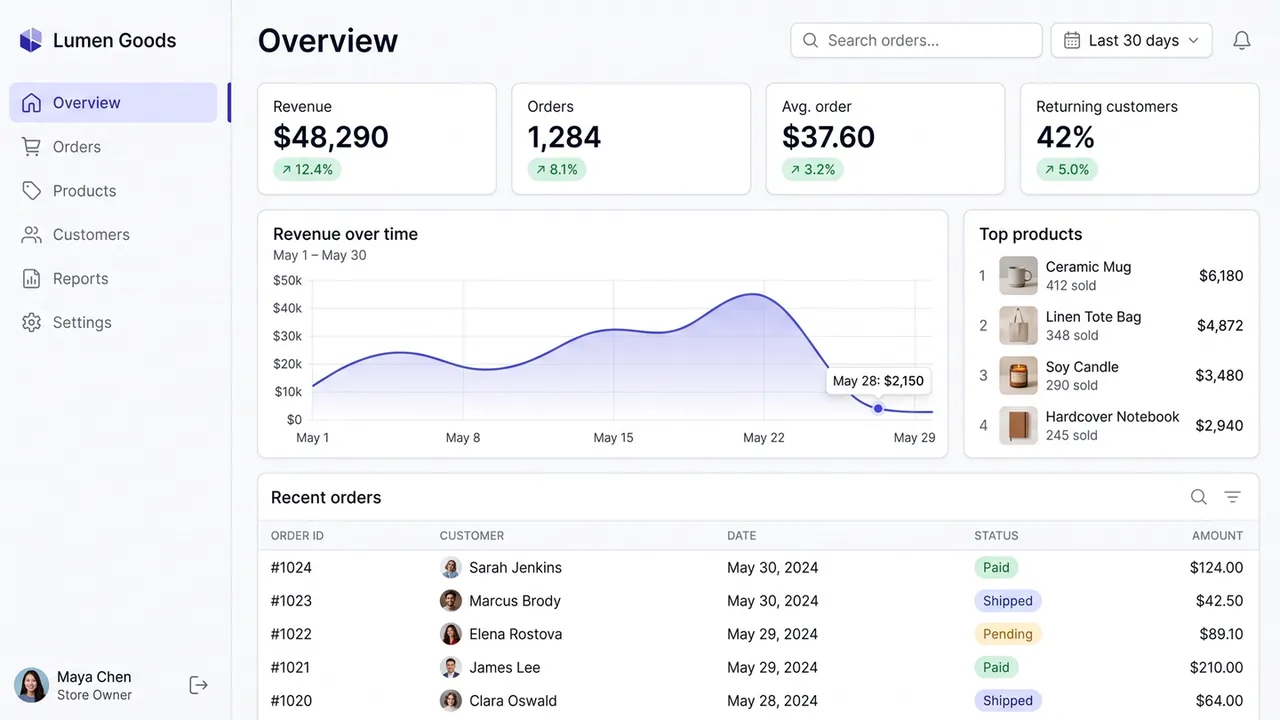Click James Lee's avatar in orders
Image resolution: width=1280 pixels, height=720 pixels.
[451, 668]
